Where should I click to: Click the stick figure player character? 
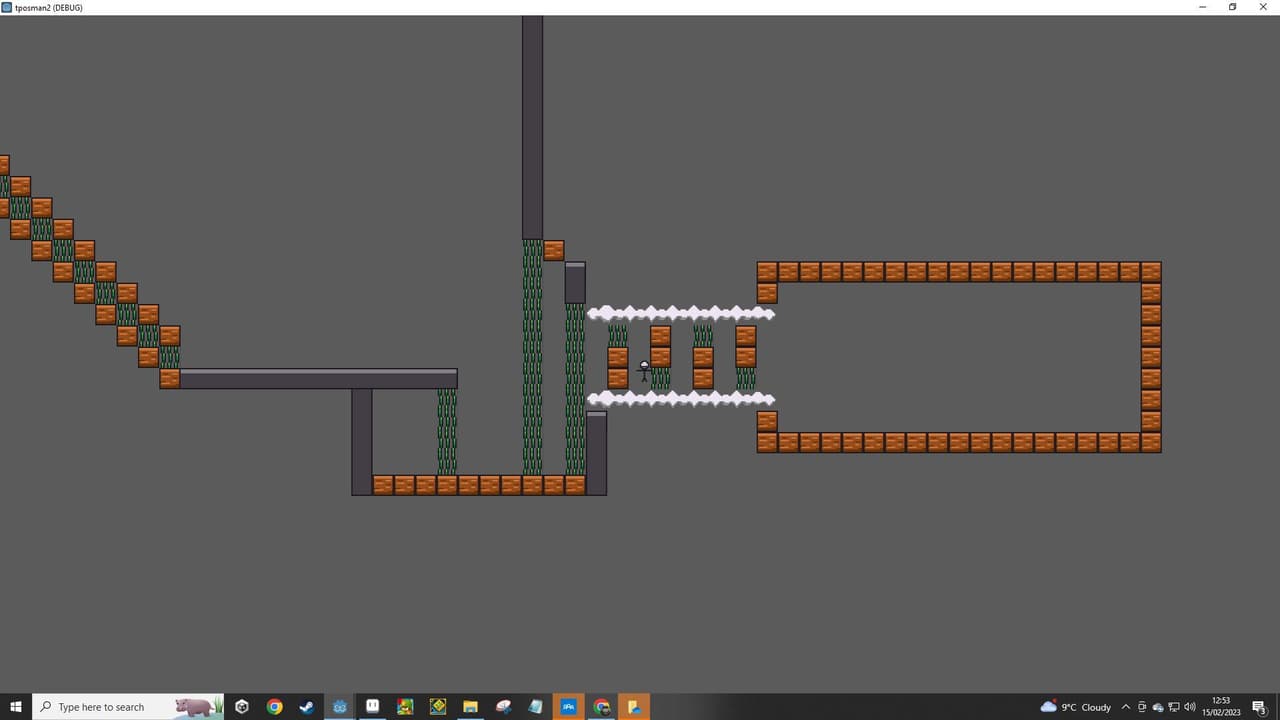pos(644,371)
